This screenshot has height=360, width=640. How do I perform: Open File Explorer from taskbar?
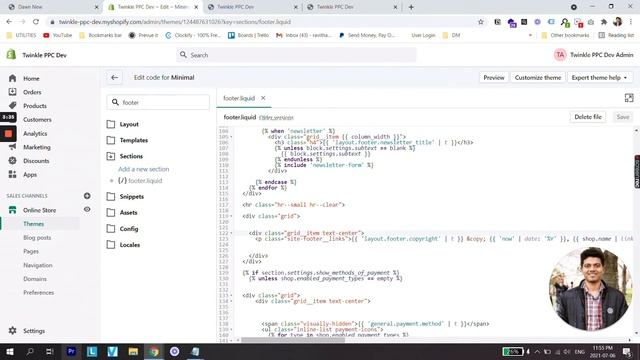point(133,351)
